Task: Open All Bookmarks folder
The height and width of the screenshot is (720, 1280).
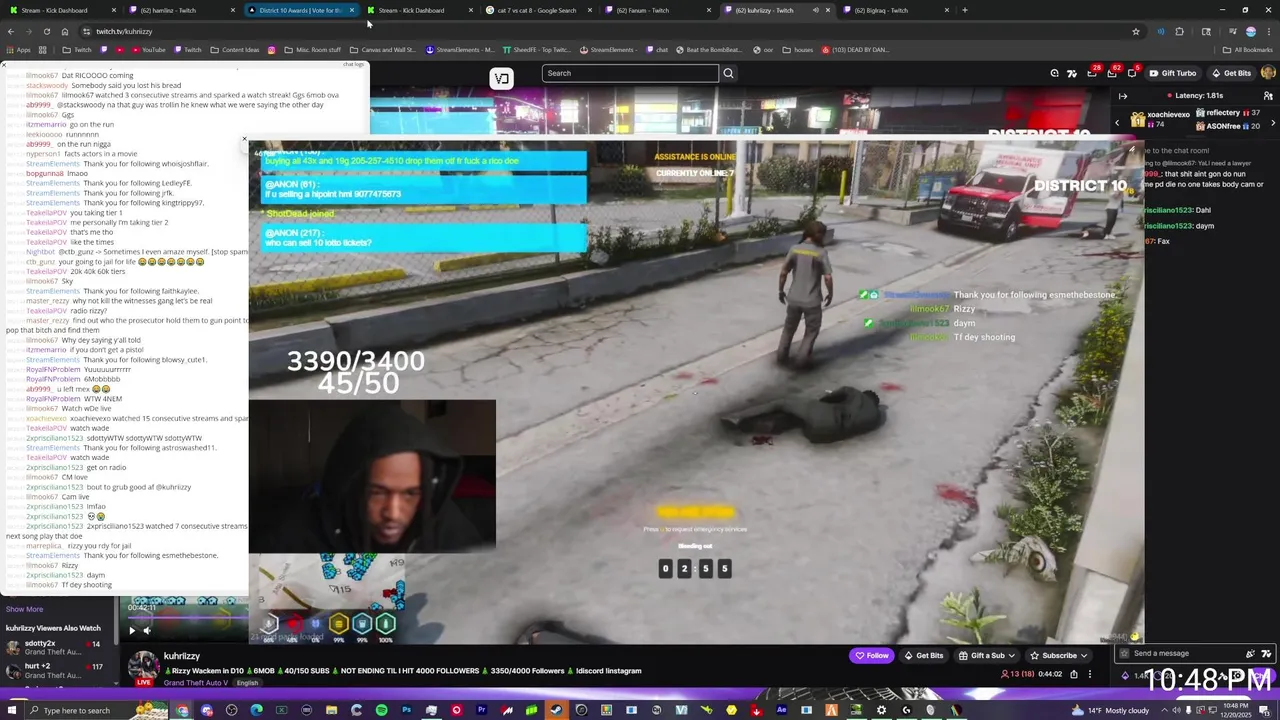Action: 1247,49
